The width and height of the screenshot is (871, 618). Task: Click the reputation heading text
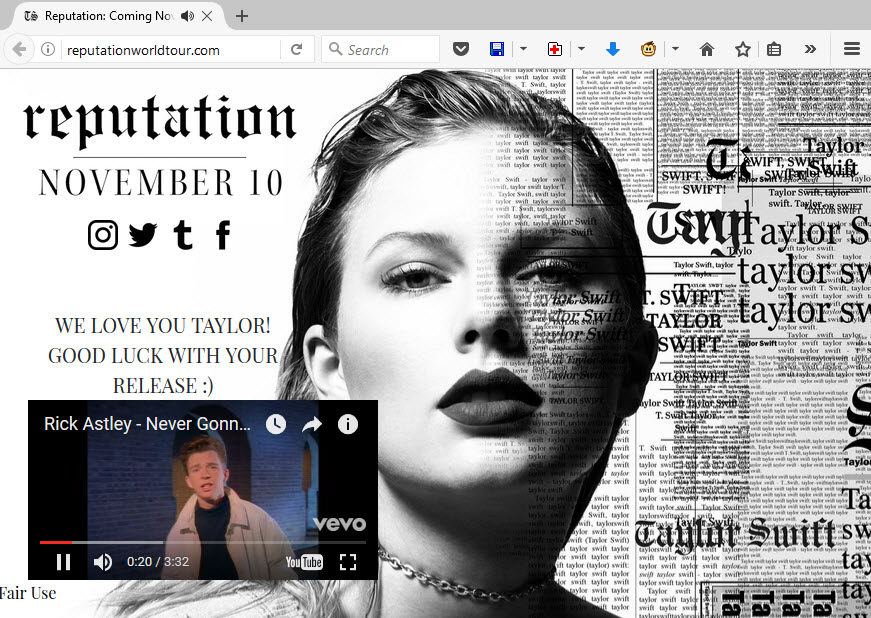pyautogui.click(x=159, y=120)
